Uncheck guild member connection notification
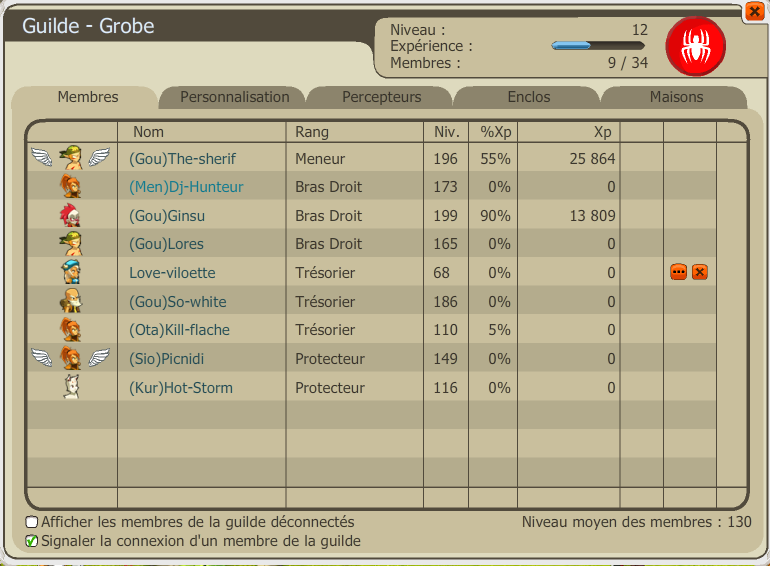 [x=32, y=541]
